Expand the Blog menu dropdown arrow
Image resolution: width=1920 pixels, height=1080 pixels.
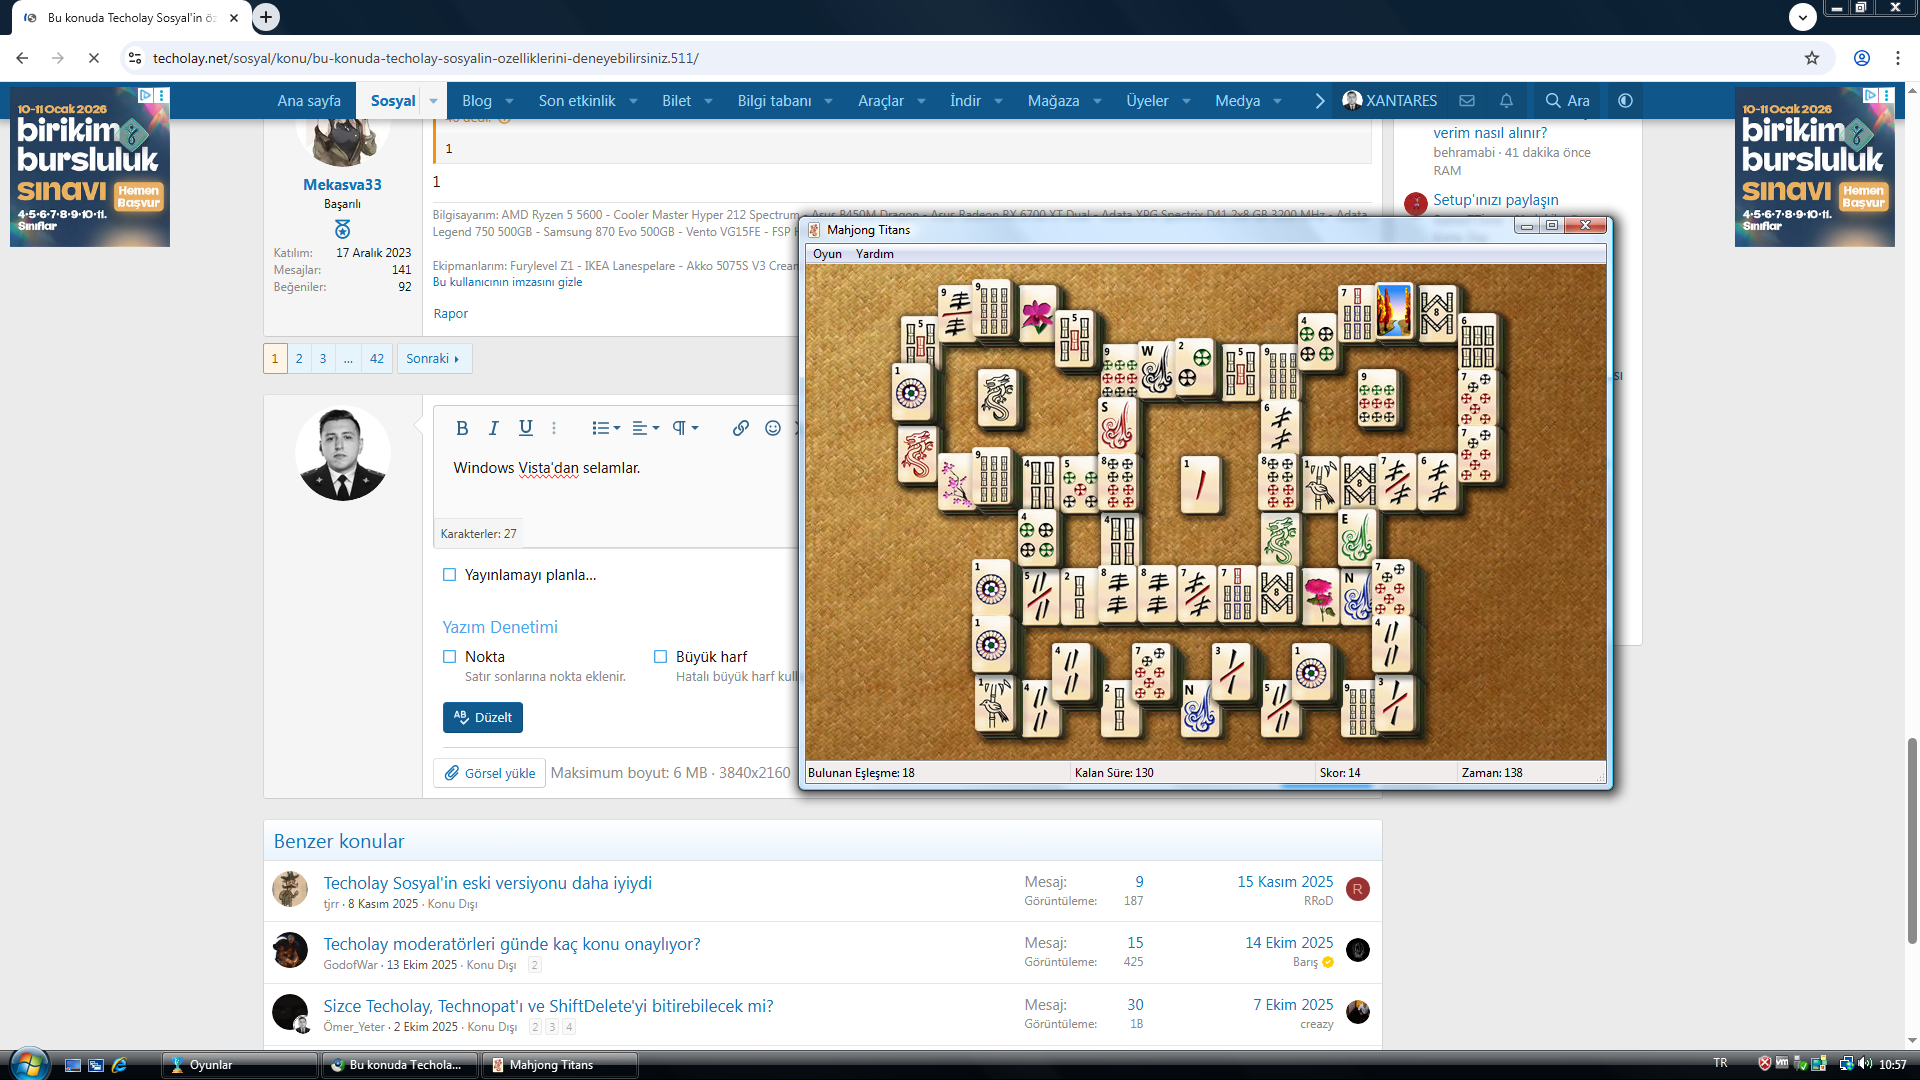[509, 101]
